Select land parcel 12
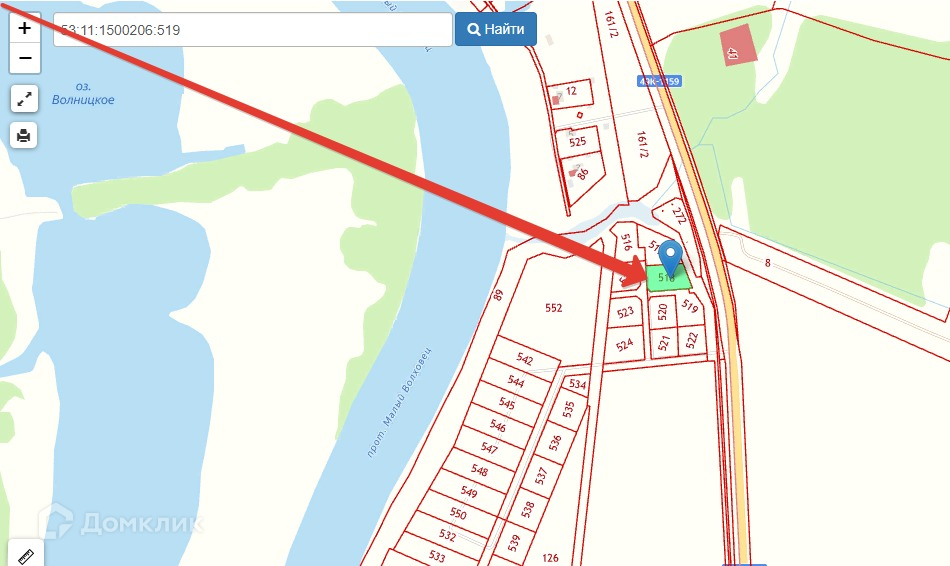Screen dimensions: 950x566 pos(570,93)
